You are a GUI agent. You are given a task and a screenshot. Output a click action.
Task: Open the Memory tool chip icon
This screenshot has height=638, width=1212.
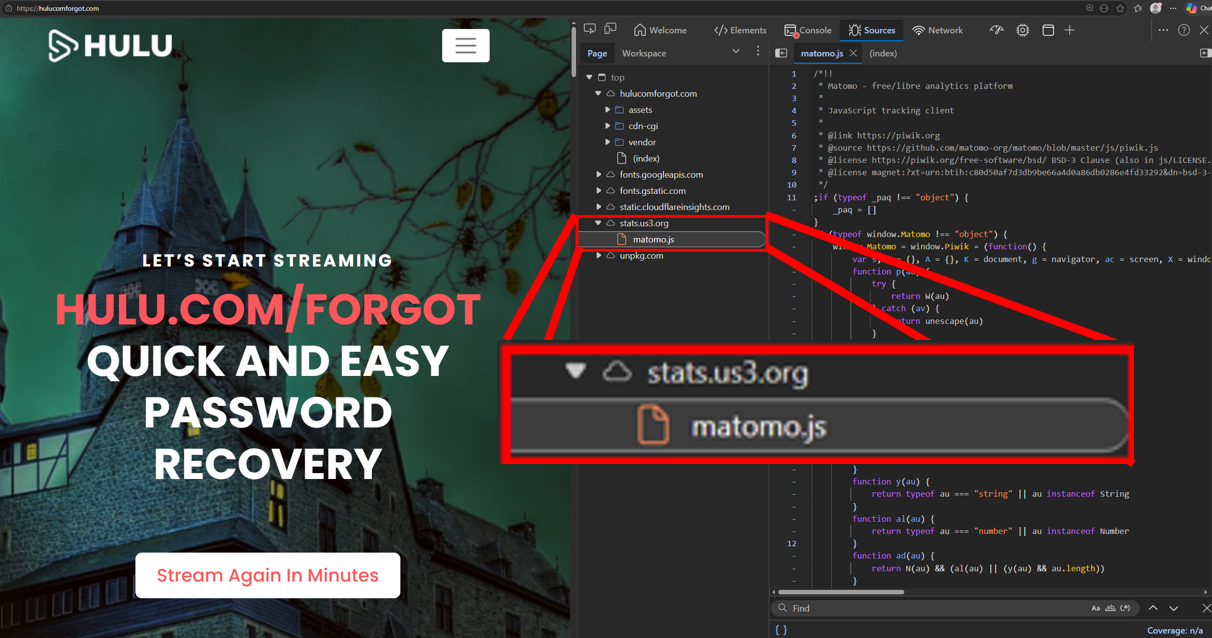pos(1022,30)
